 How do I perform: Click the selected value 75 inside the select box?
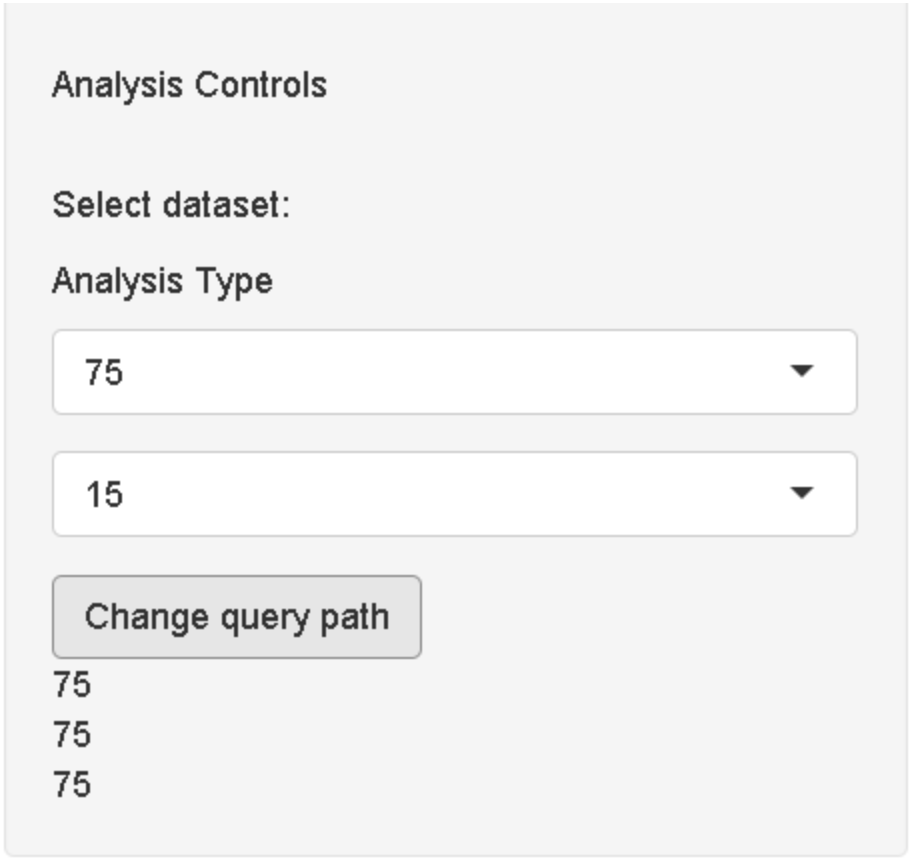pyautogui.click(x=104, y=373)
